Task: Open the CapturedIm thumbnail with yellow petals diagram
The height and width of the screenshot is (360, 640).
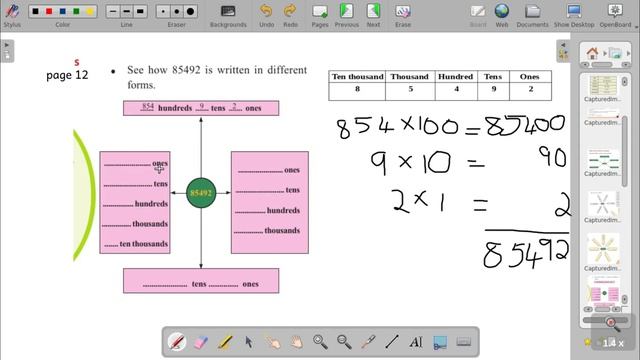Action: [x=603, y=250]
